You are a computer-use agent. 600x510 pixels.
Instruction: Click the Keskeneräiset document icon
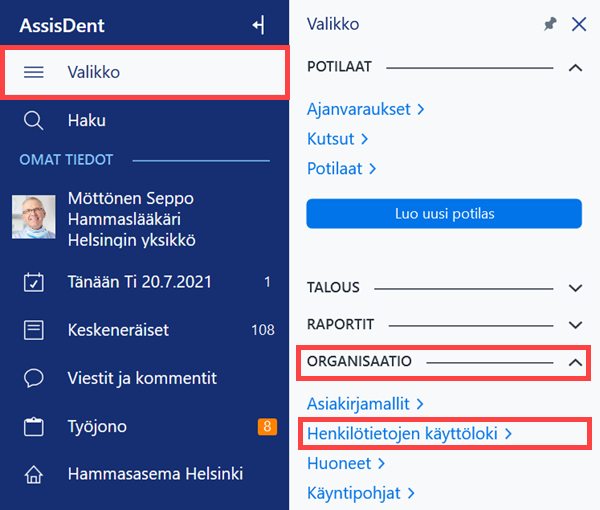click(x=34, y=330)
